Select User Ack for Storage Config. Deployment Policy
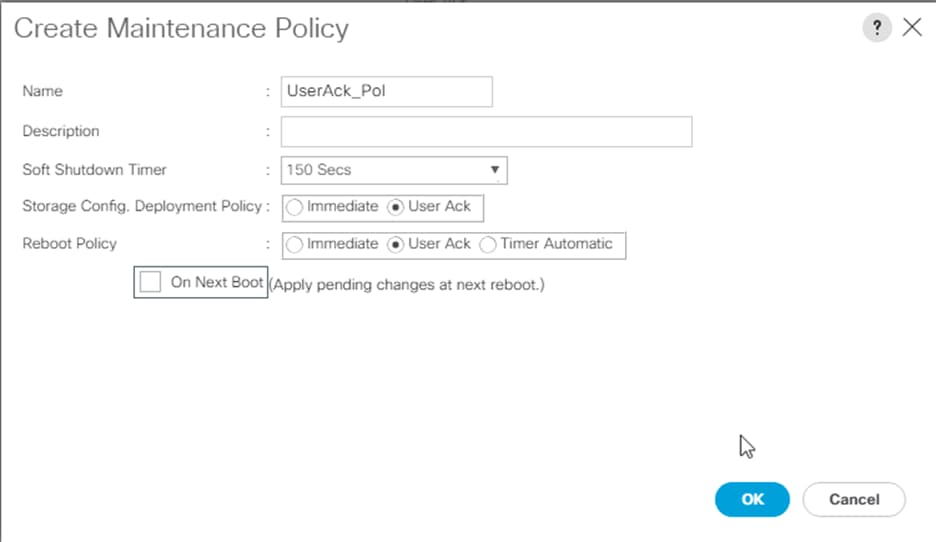 [x=395, y=207]
